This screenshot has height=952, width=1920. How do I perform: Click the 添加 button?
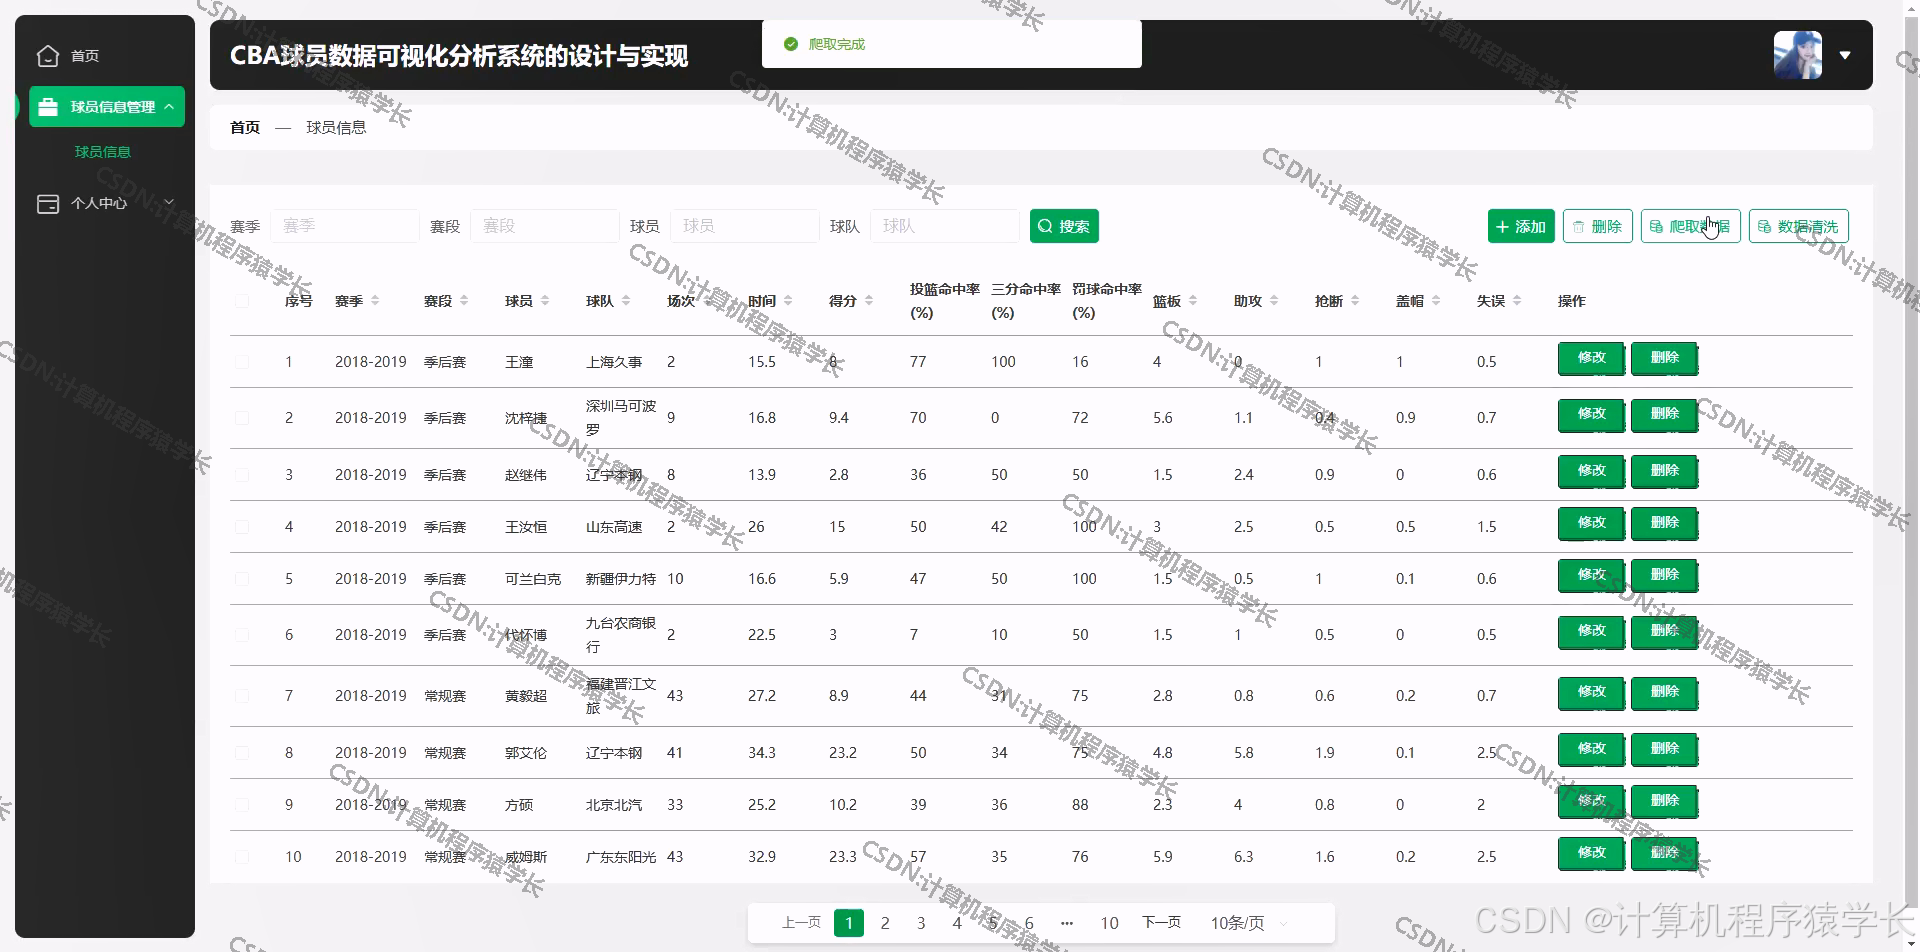pos(1521,226)
